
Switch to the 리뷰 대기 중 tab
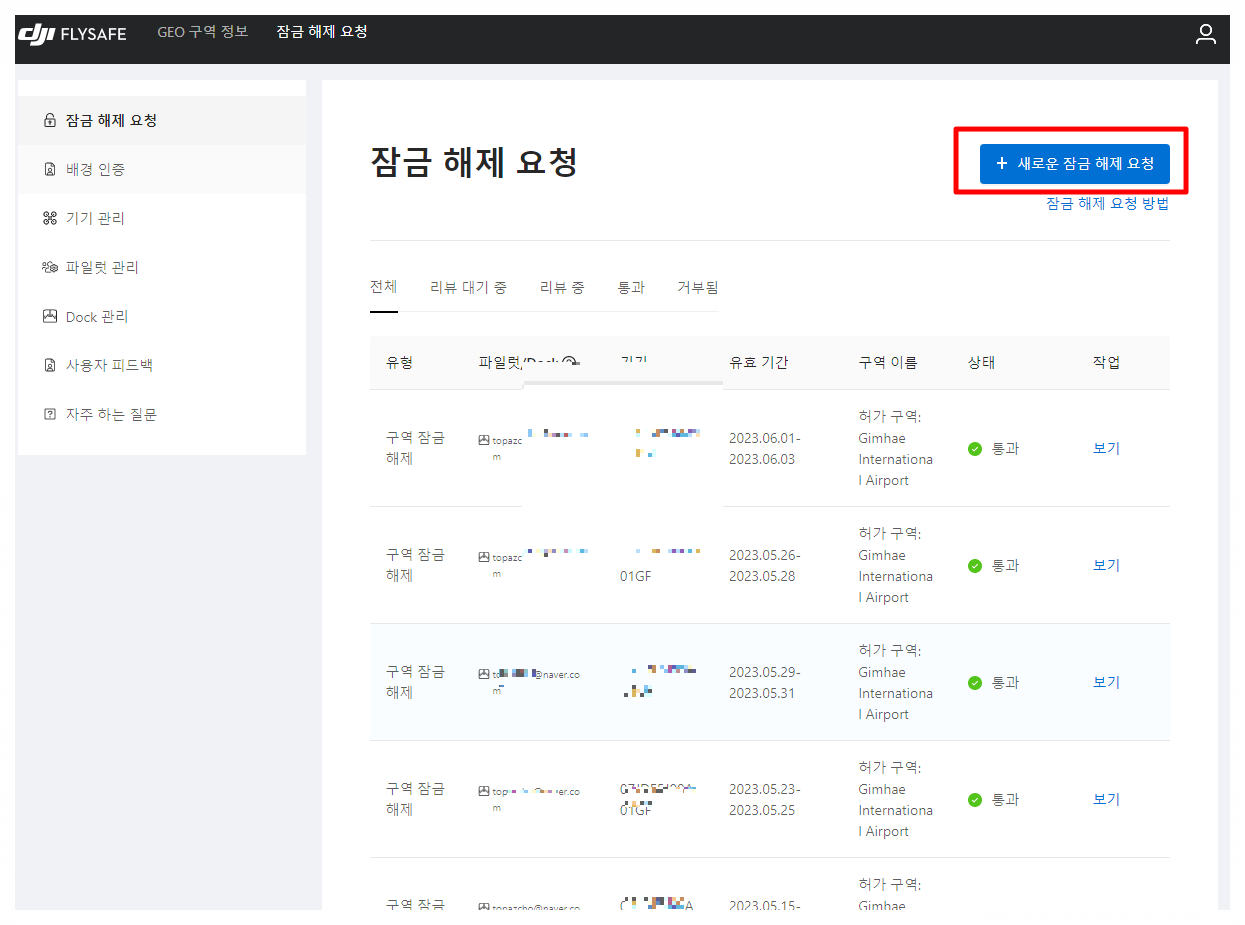pos(468,288)
